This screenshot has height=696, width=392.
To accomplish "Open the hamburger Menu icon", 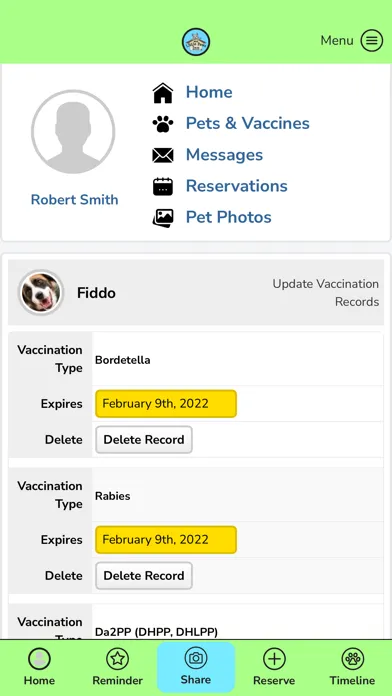I will (x=371, y=41).
